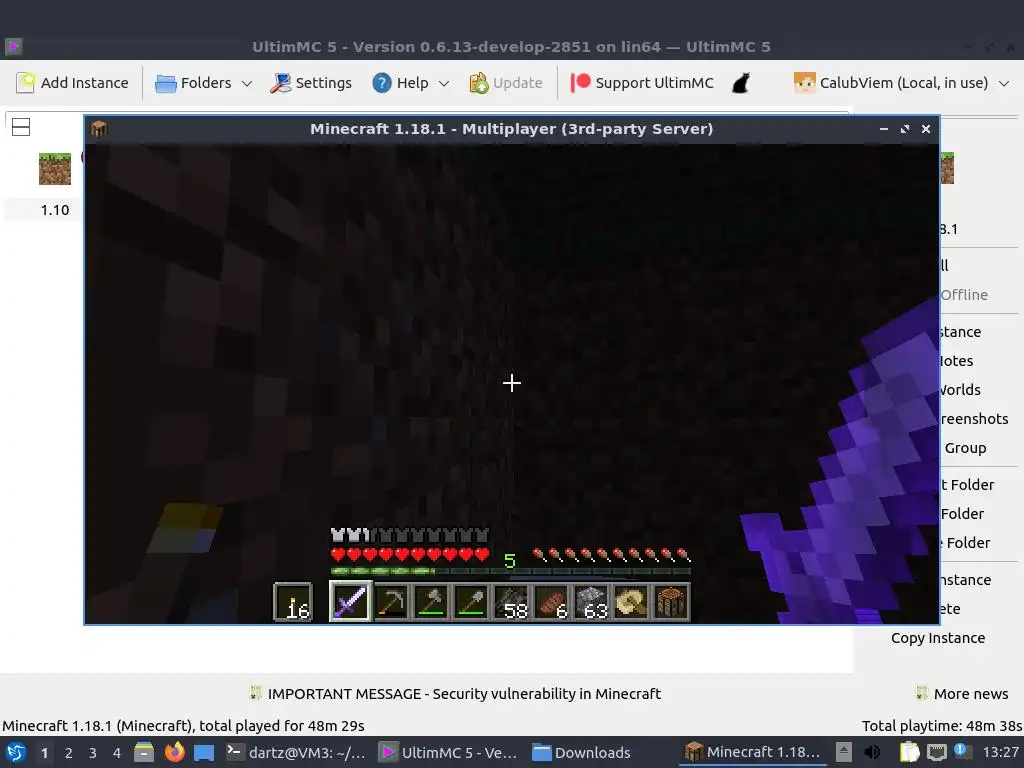Image resolution: width=1024 pixels, height=768 pixels.
Task: Open Support UltimMC Patreon link
Action: 642,83
